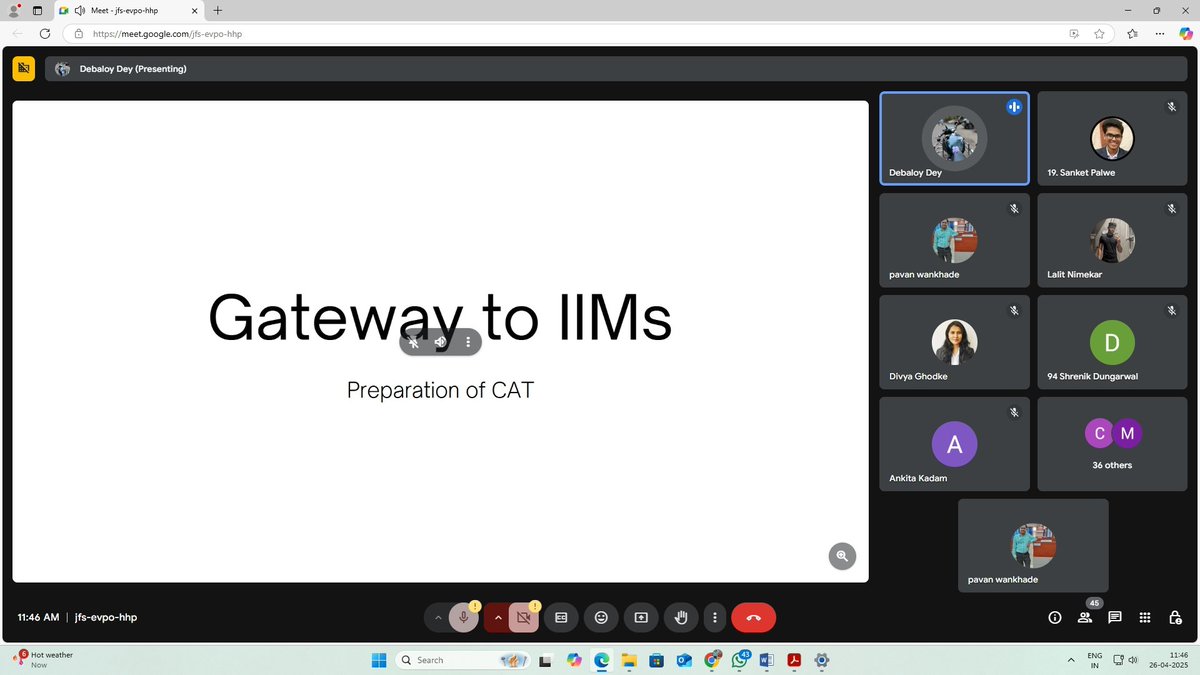This screenshot has width=1200, height=675.
Task: Click the taskbar Search box
Action: pyautogui.click(x=463, y=660)
